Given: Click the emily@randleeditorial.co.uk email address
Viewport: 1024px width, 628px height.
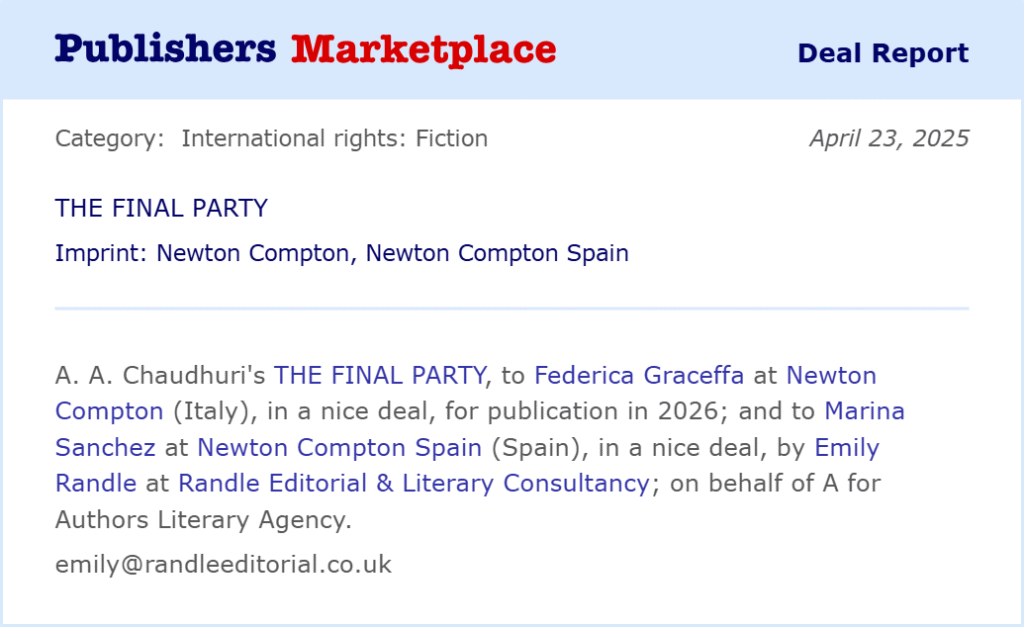Looking at the screenshot, I should pos(223,565).
